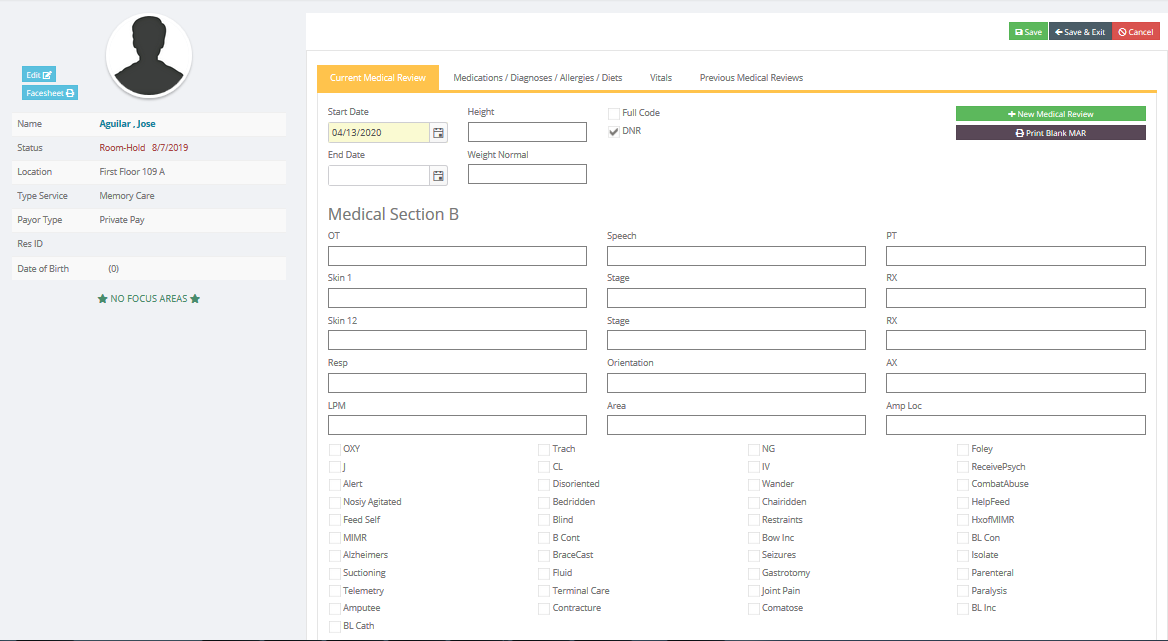The width and height of the screenshot is (1168, 641).
Task: Click the Resp text field
Action: coord(457,383)
